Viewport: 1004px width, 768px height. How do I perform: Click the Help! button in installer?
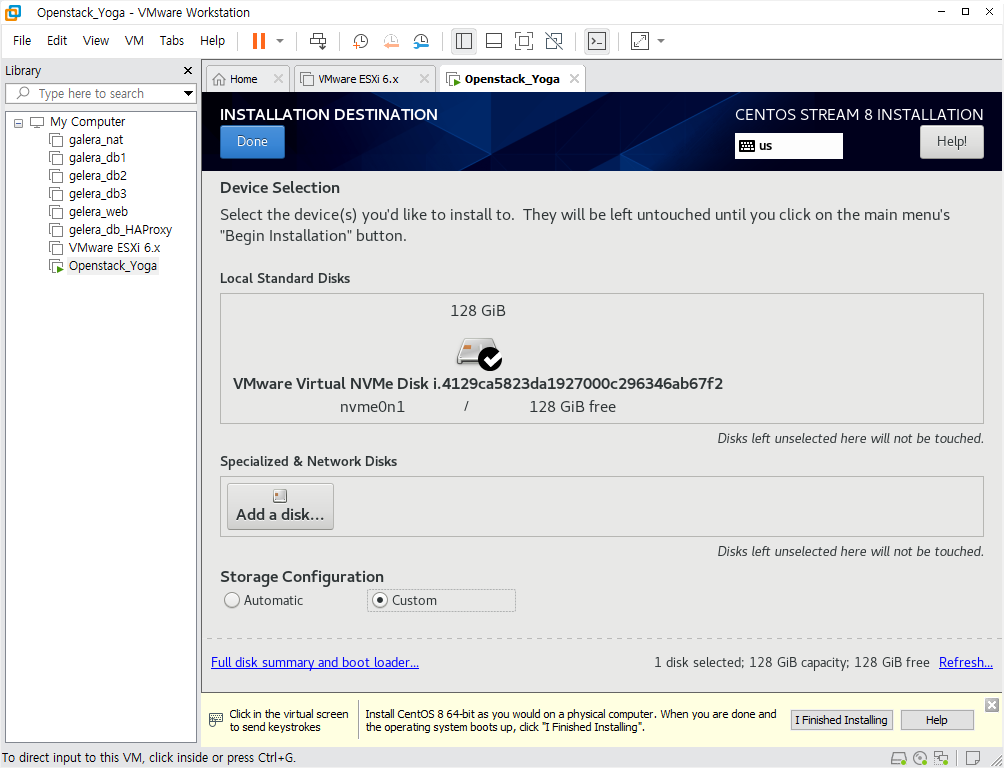tap(951, 142)
